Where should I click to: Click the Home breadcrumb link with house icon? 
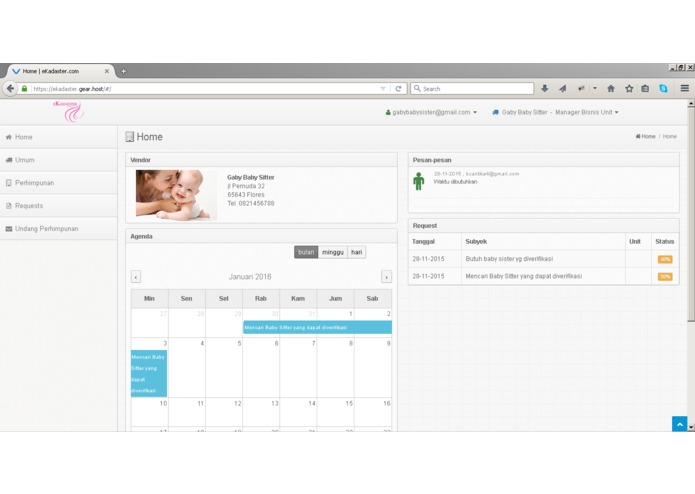point(645,136)
